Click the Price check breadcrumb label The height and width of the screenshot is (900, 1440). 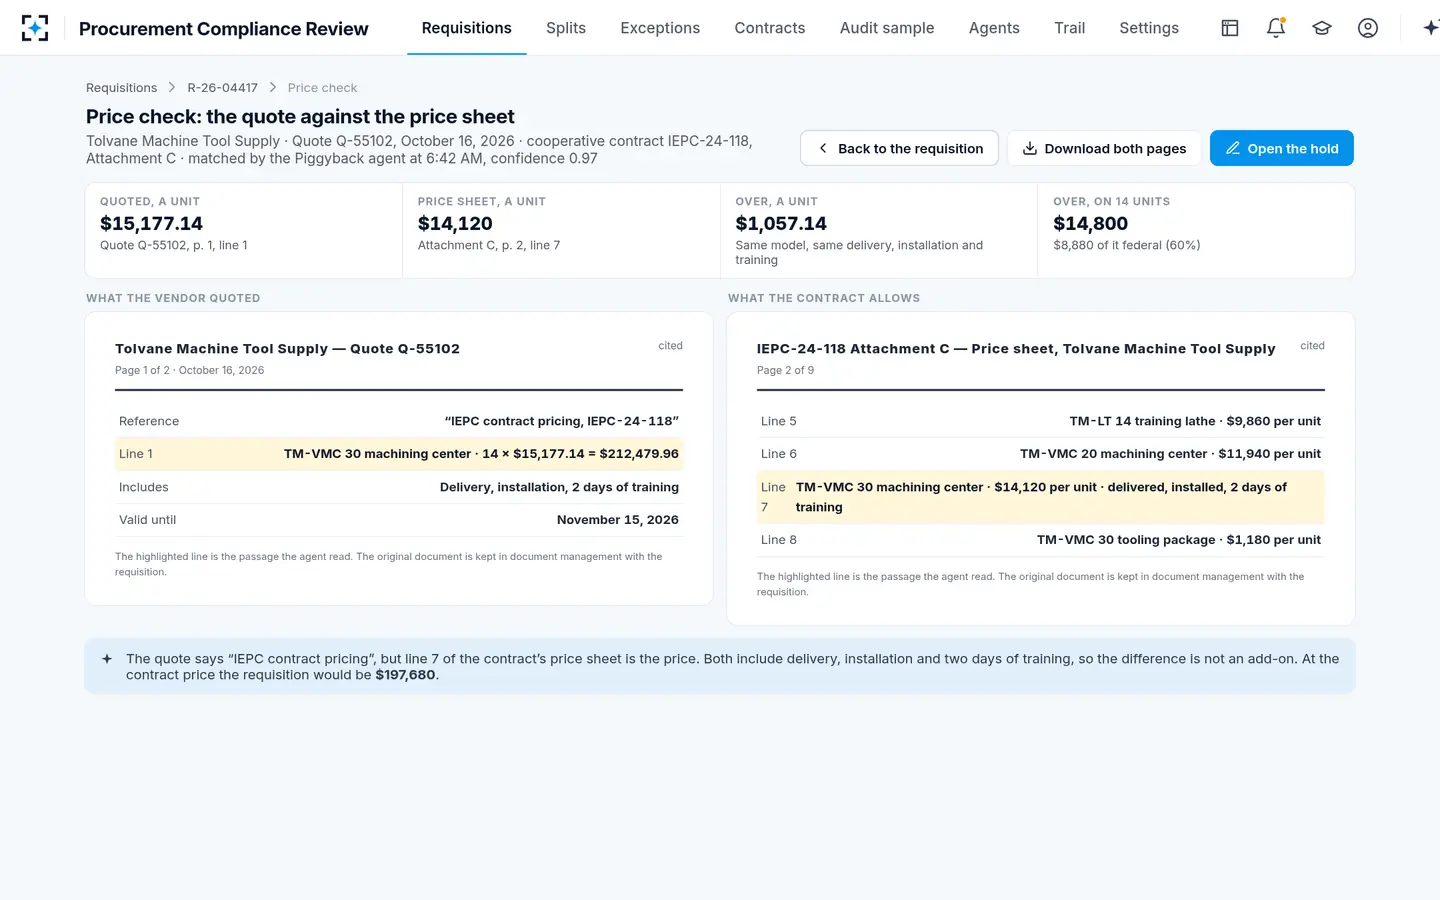click(x=322, y=88)
